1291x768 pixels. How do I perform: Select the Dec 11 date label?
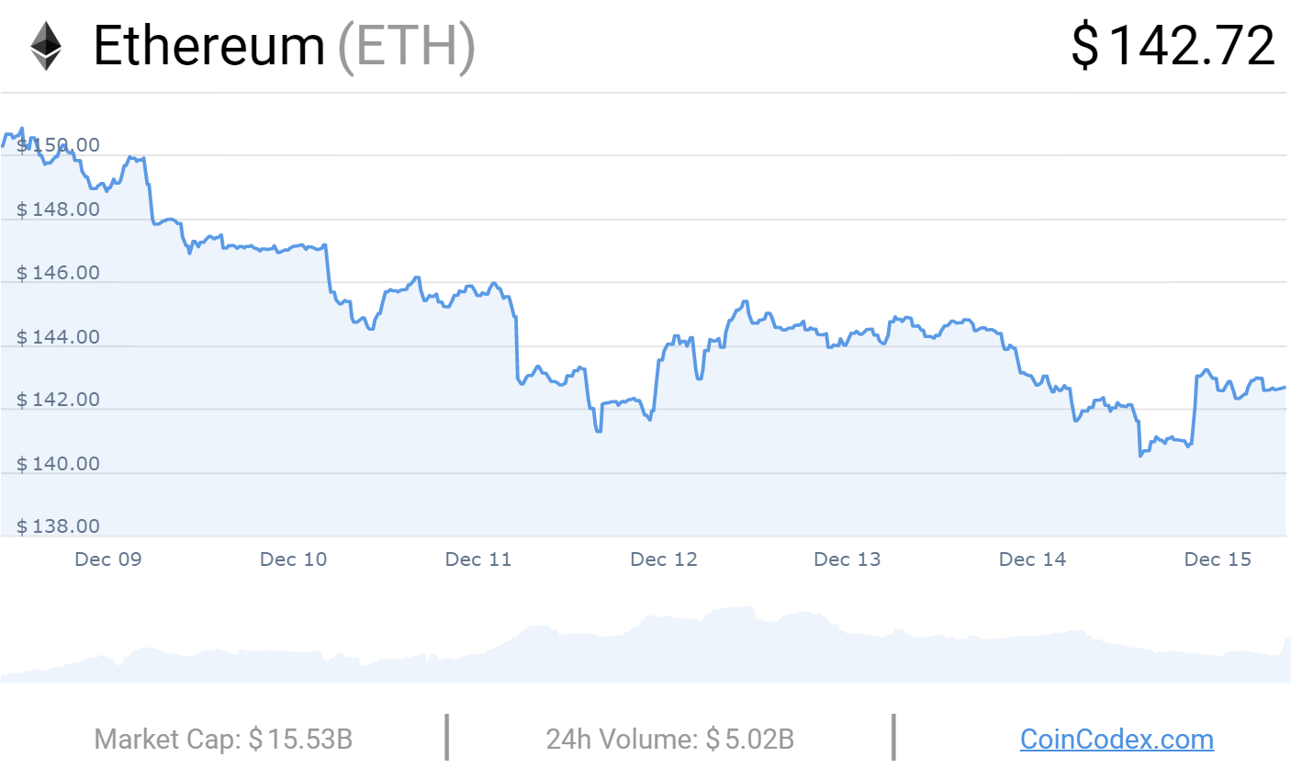pos(478,559)
